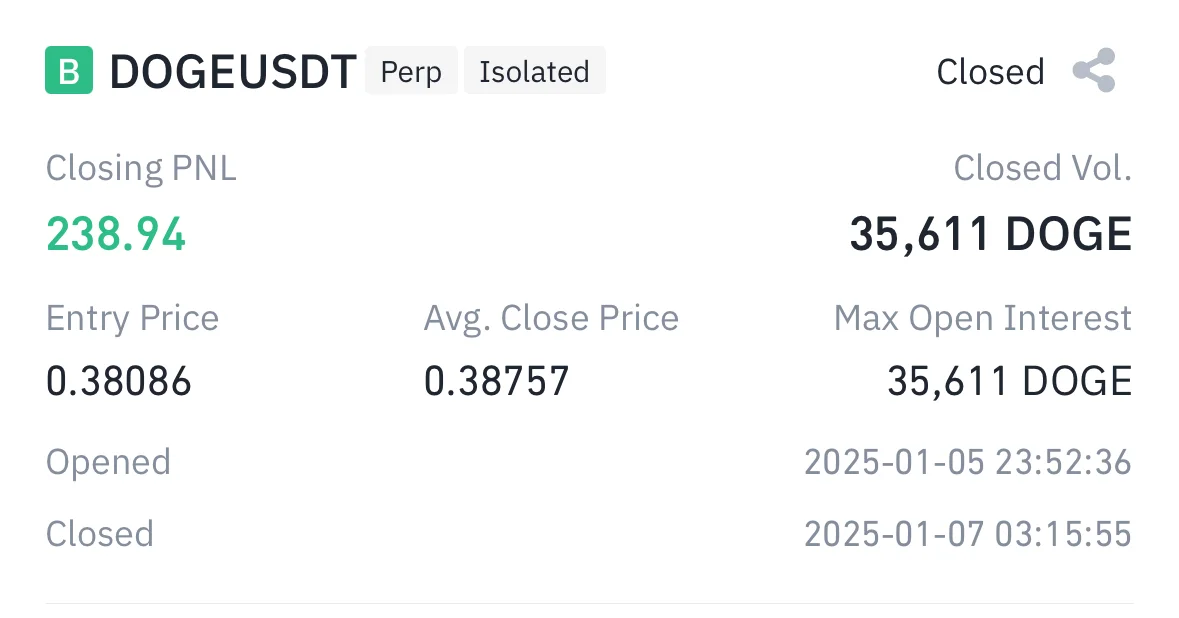Click the Closing PNL label
1179x618 pixels.
[x=141, y=168]
